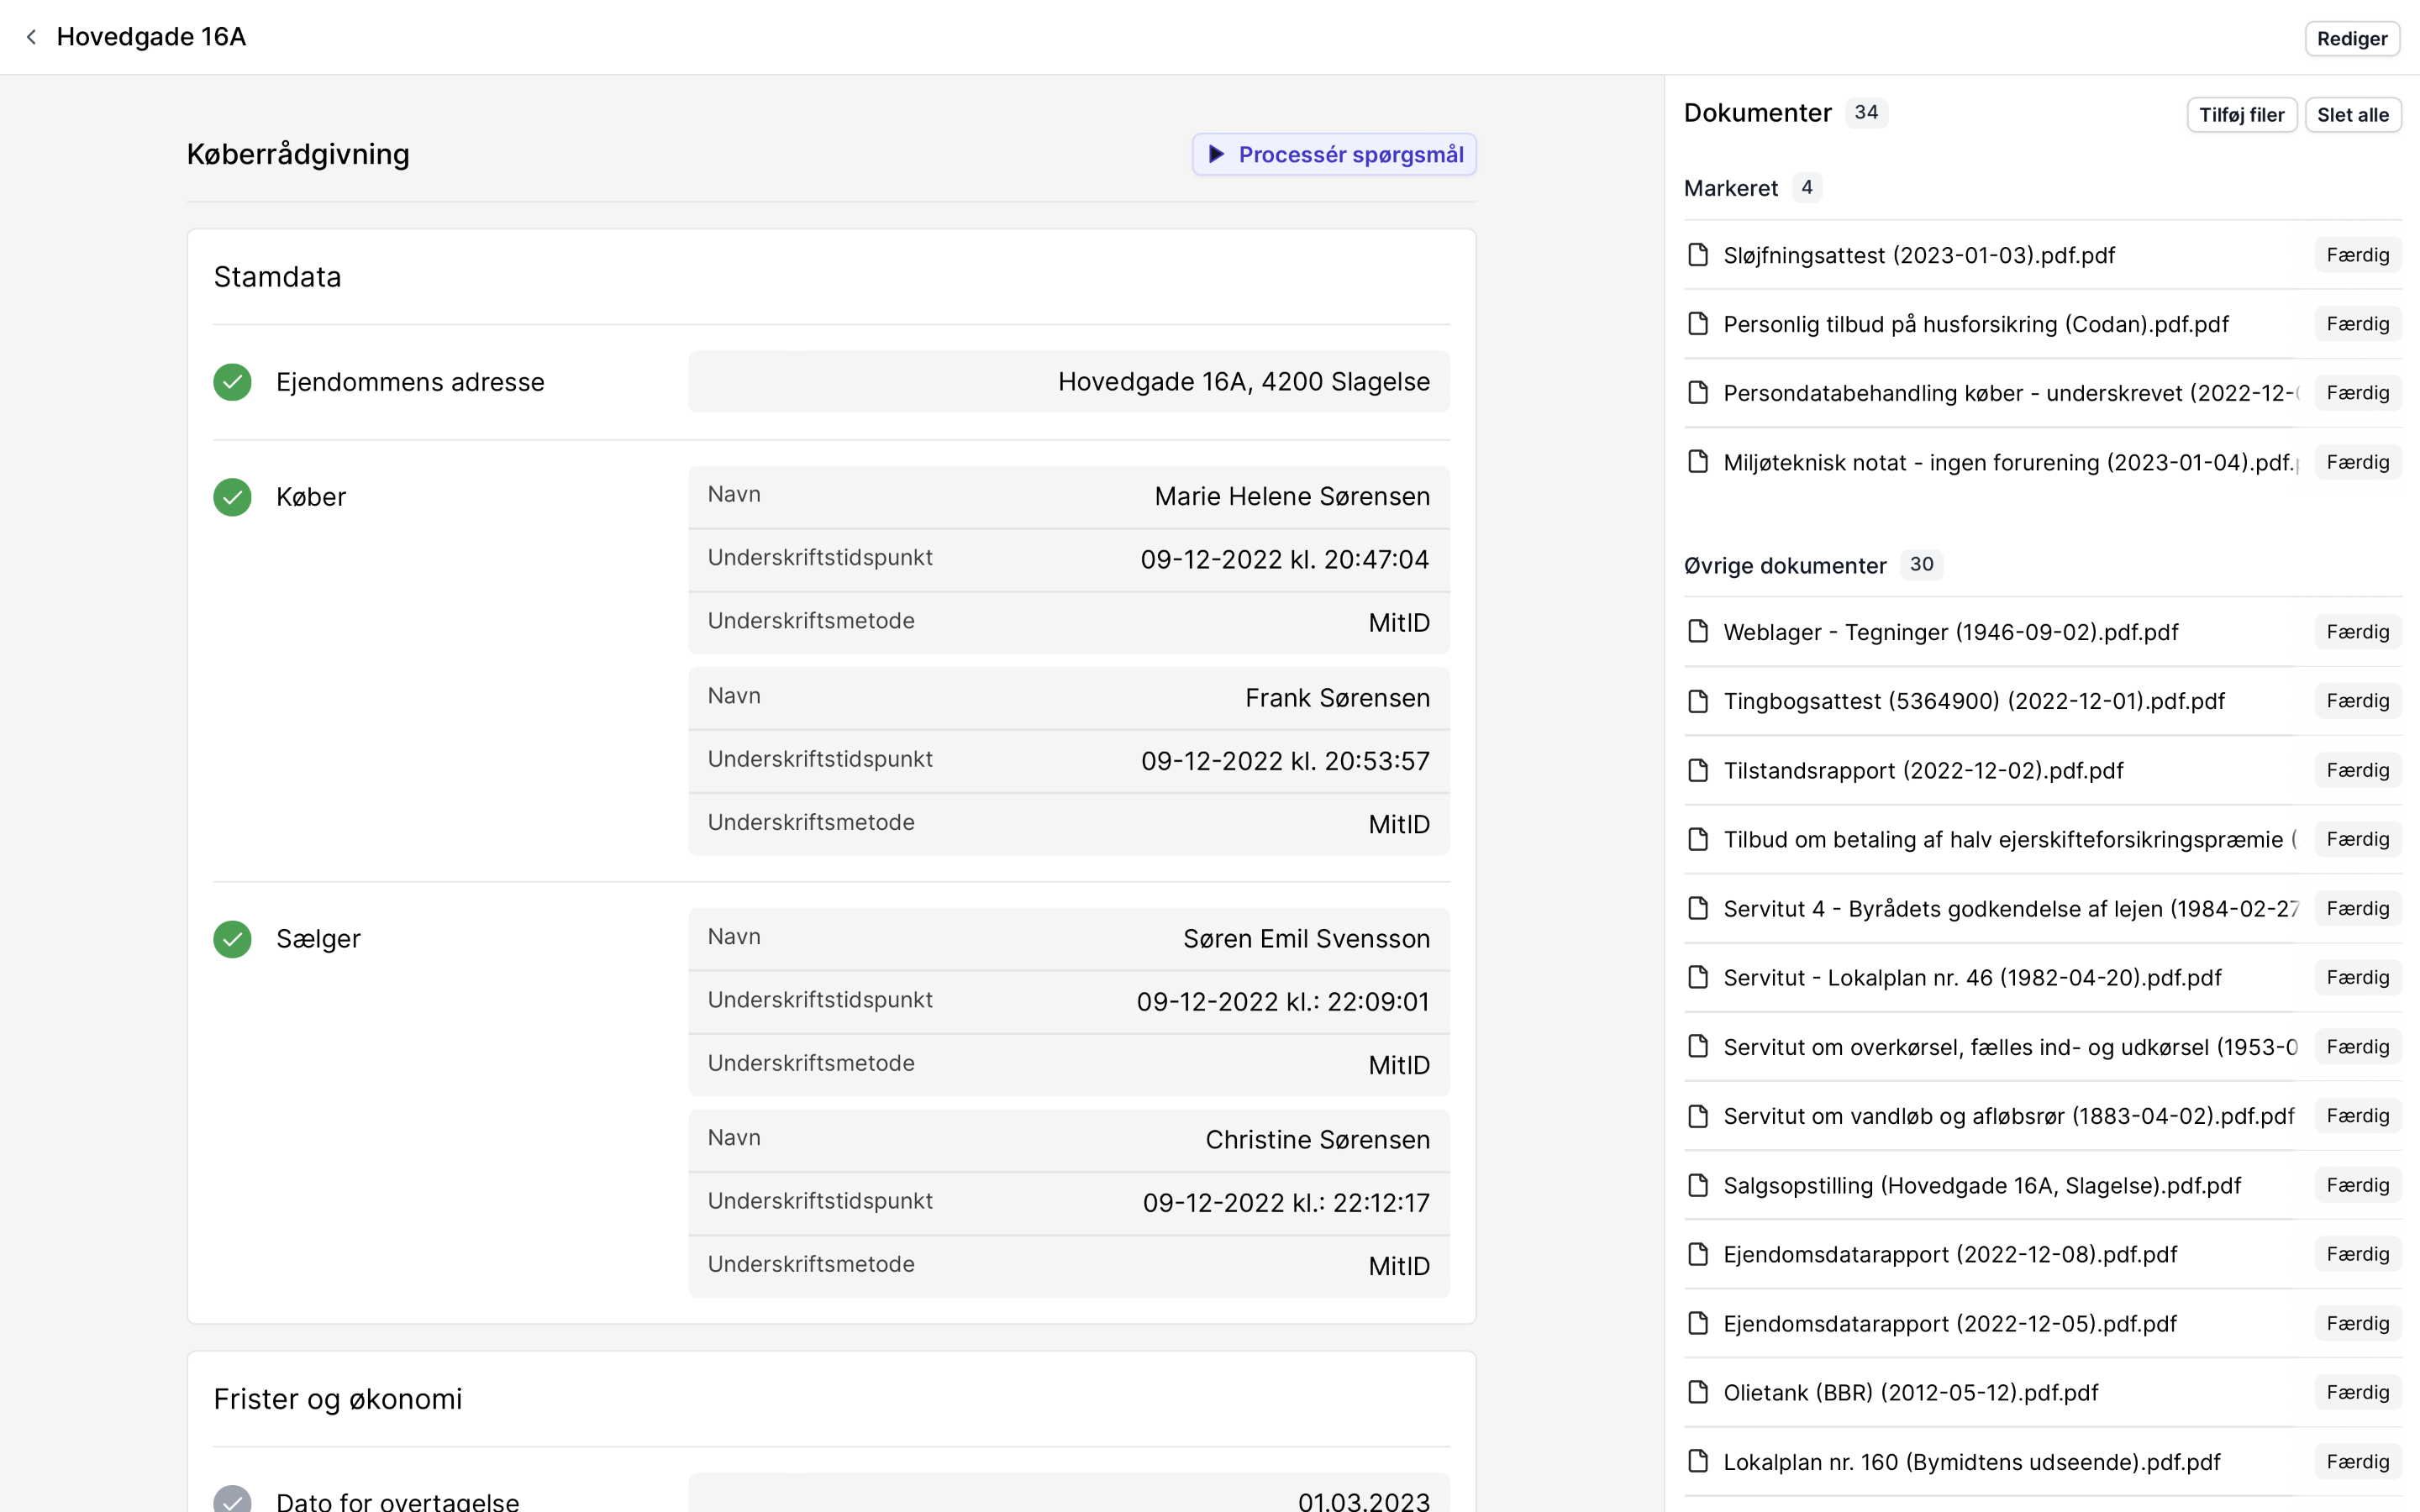Click file icon of Tilstandsrapport document
Image resolution: width=2420 pixels, height=1512 pixels.
[1697, 770]
